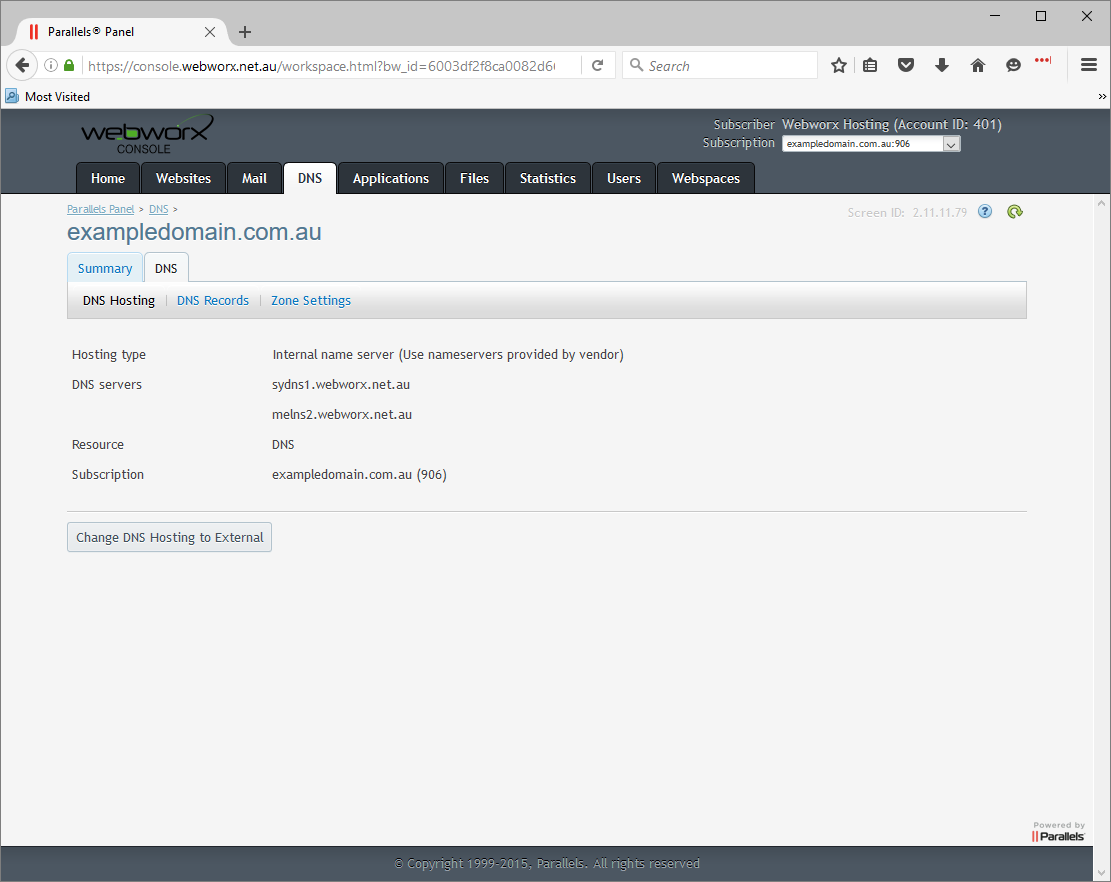Screen dimensions: 1111x882
Task: Open the Pocket save icon
Action: tap(905, 66)
